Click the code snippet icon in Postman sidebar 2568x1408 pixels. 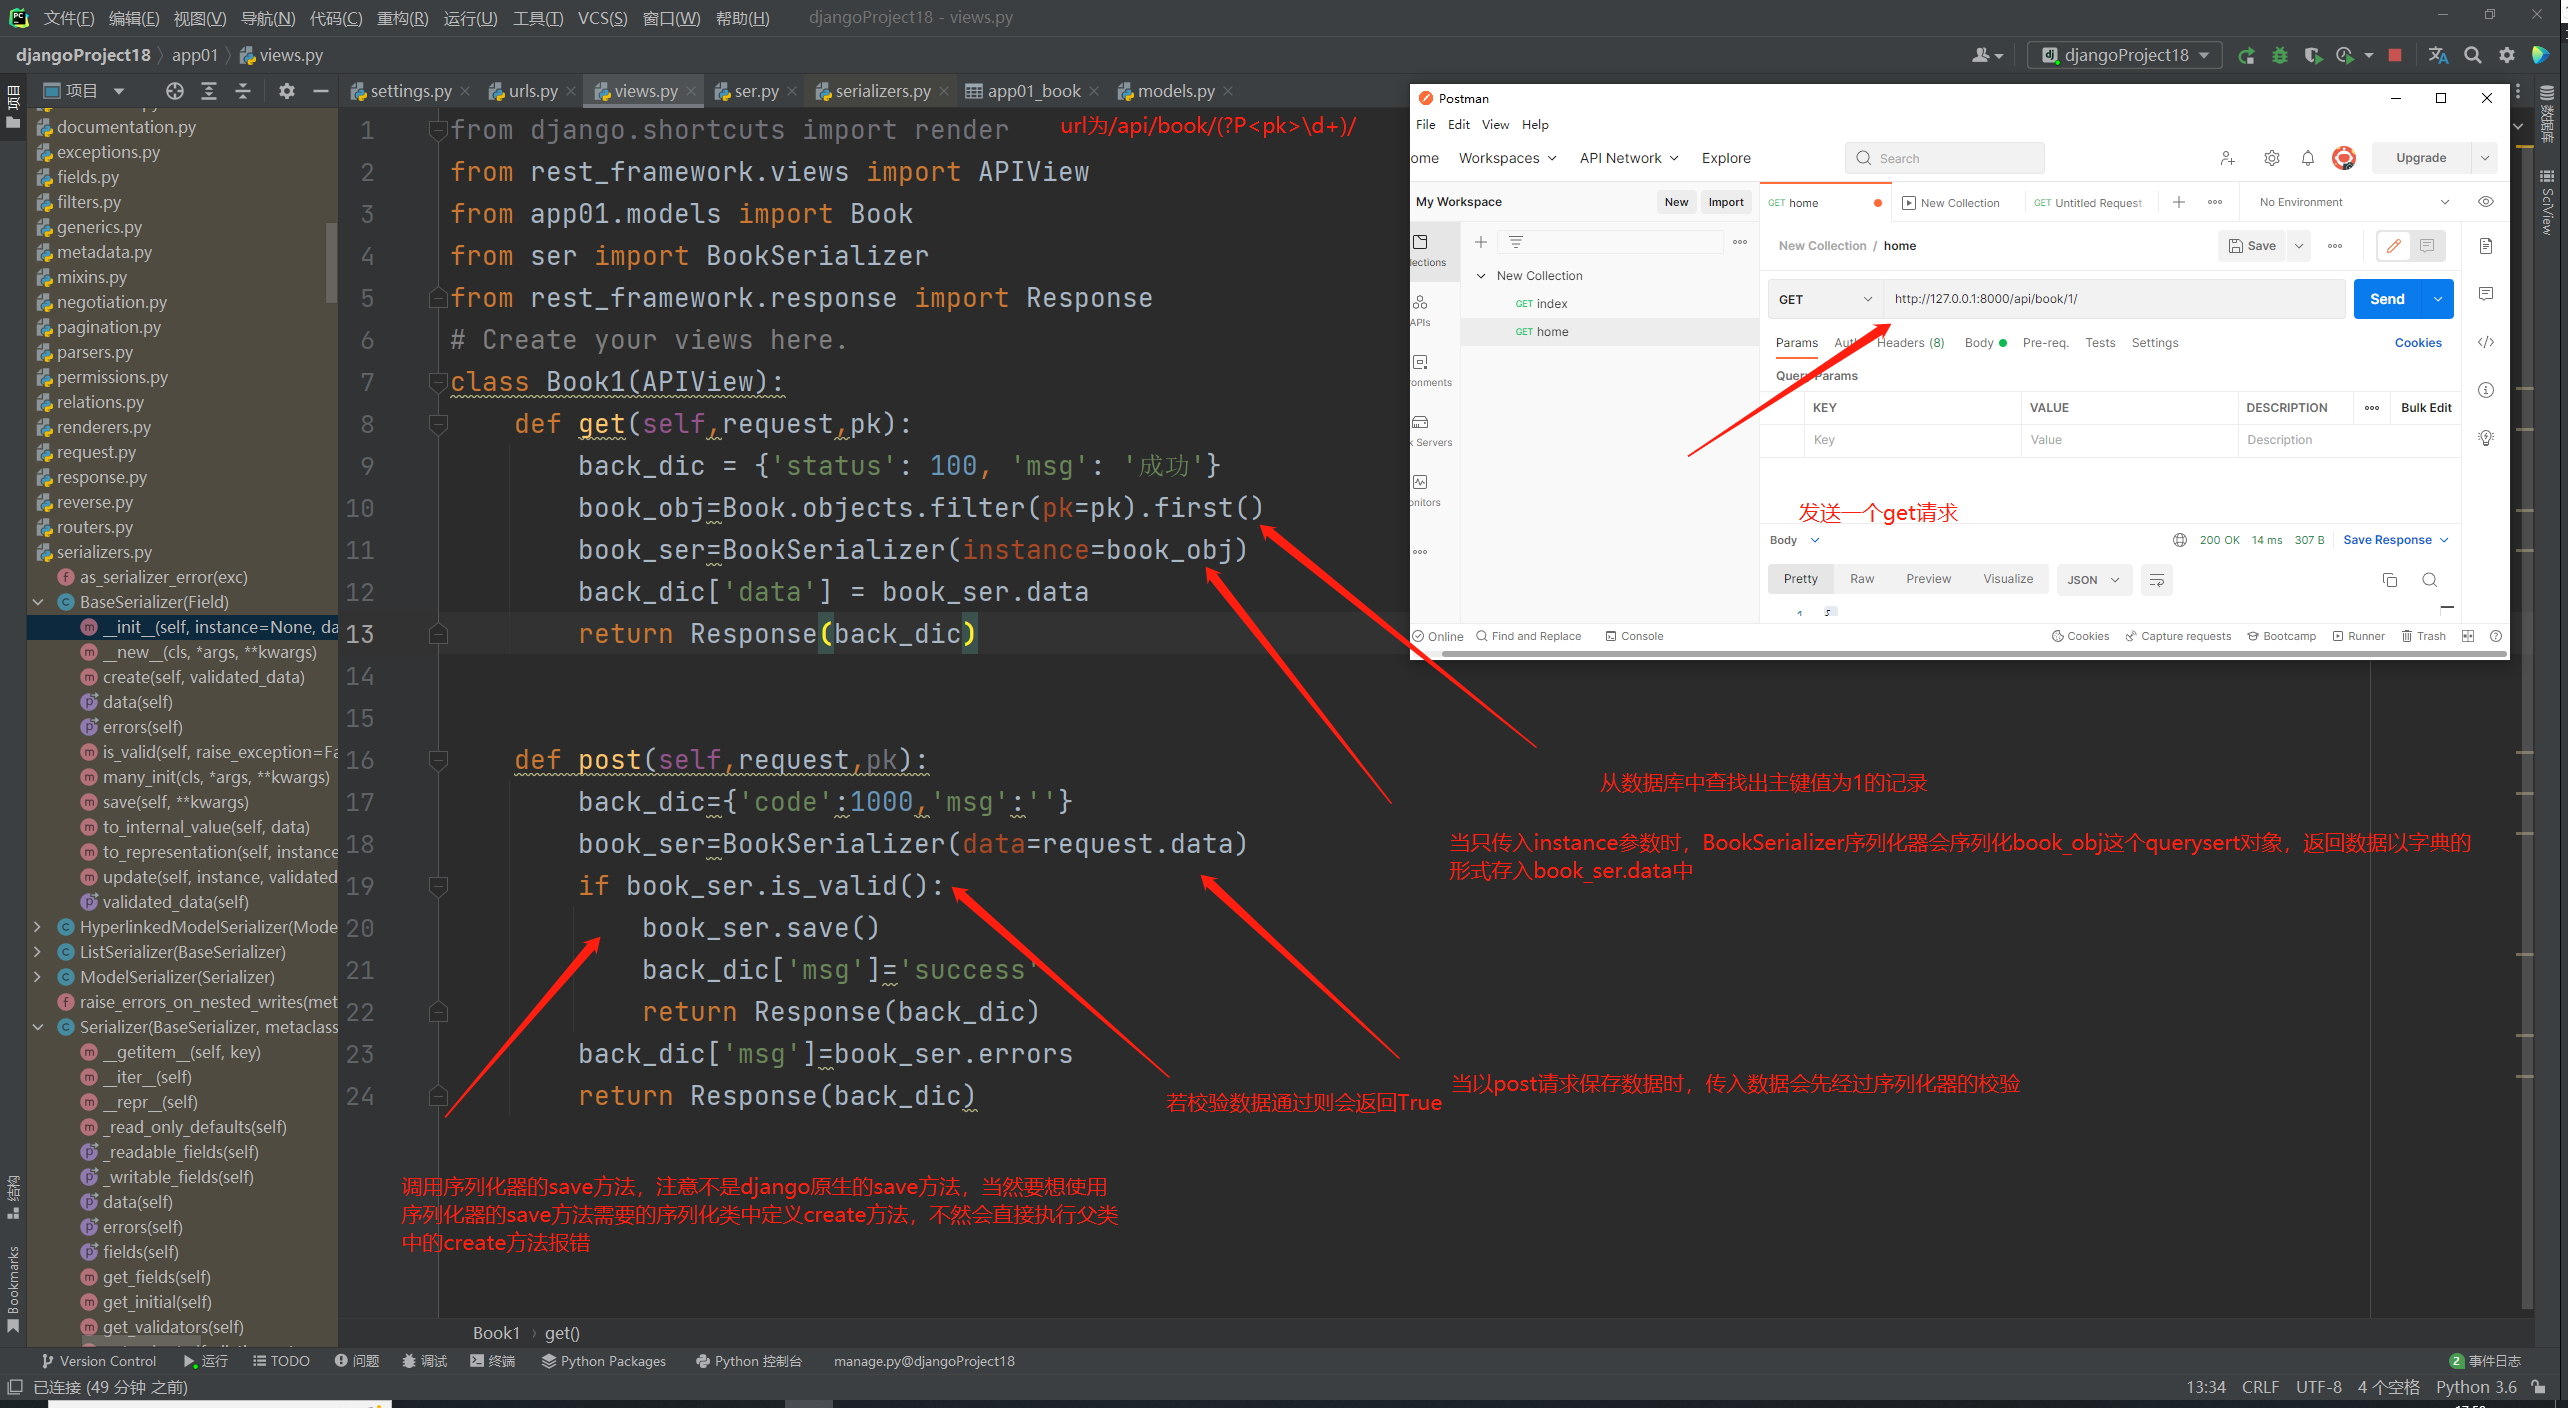tap(2485, 342)
